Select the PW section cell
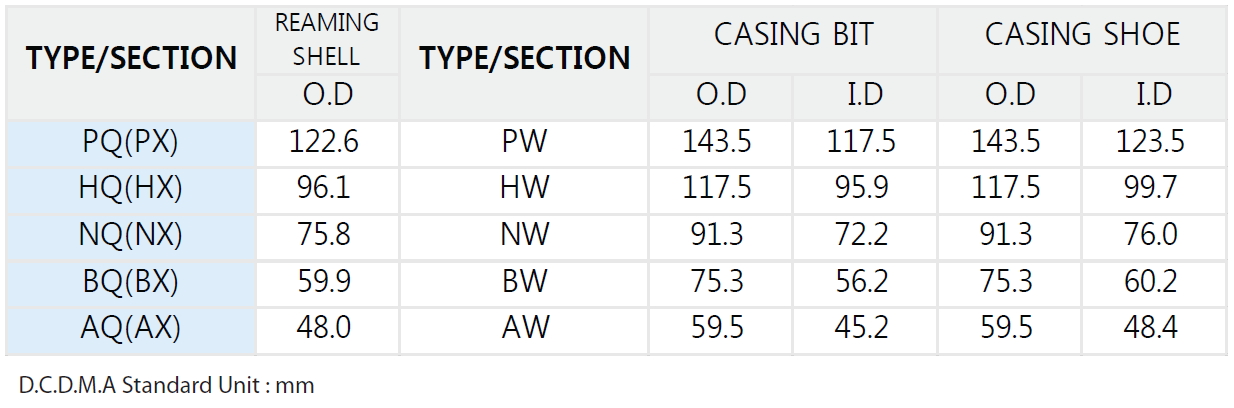The image size is (1234, 408). (x=525, y=142)
